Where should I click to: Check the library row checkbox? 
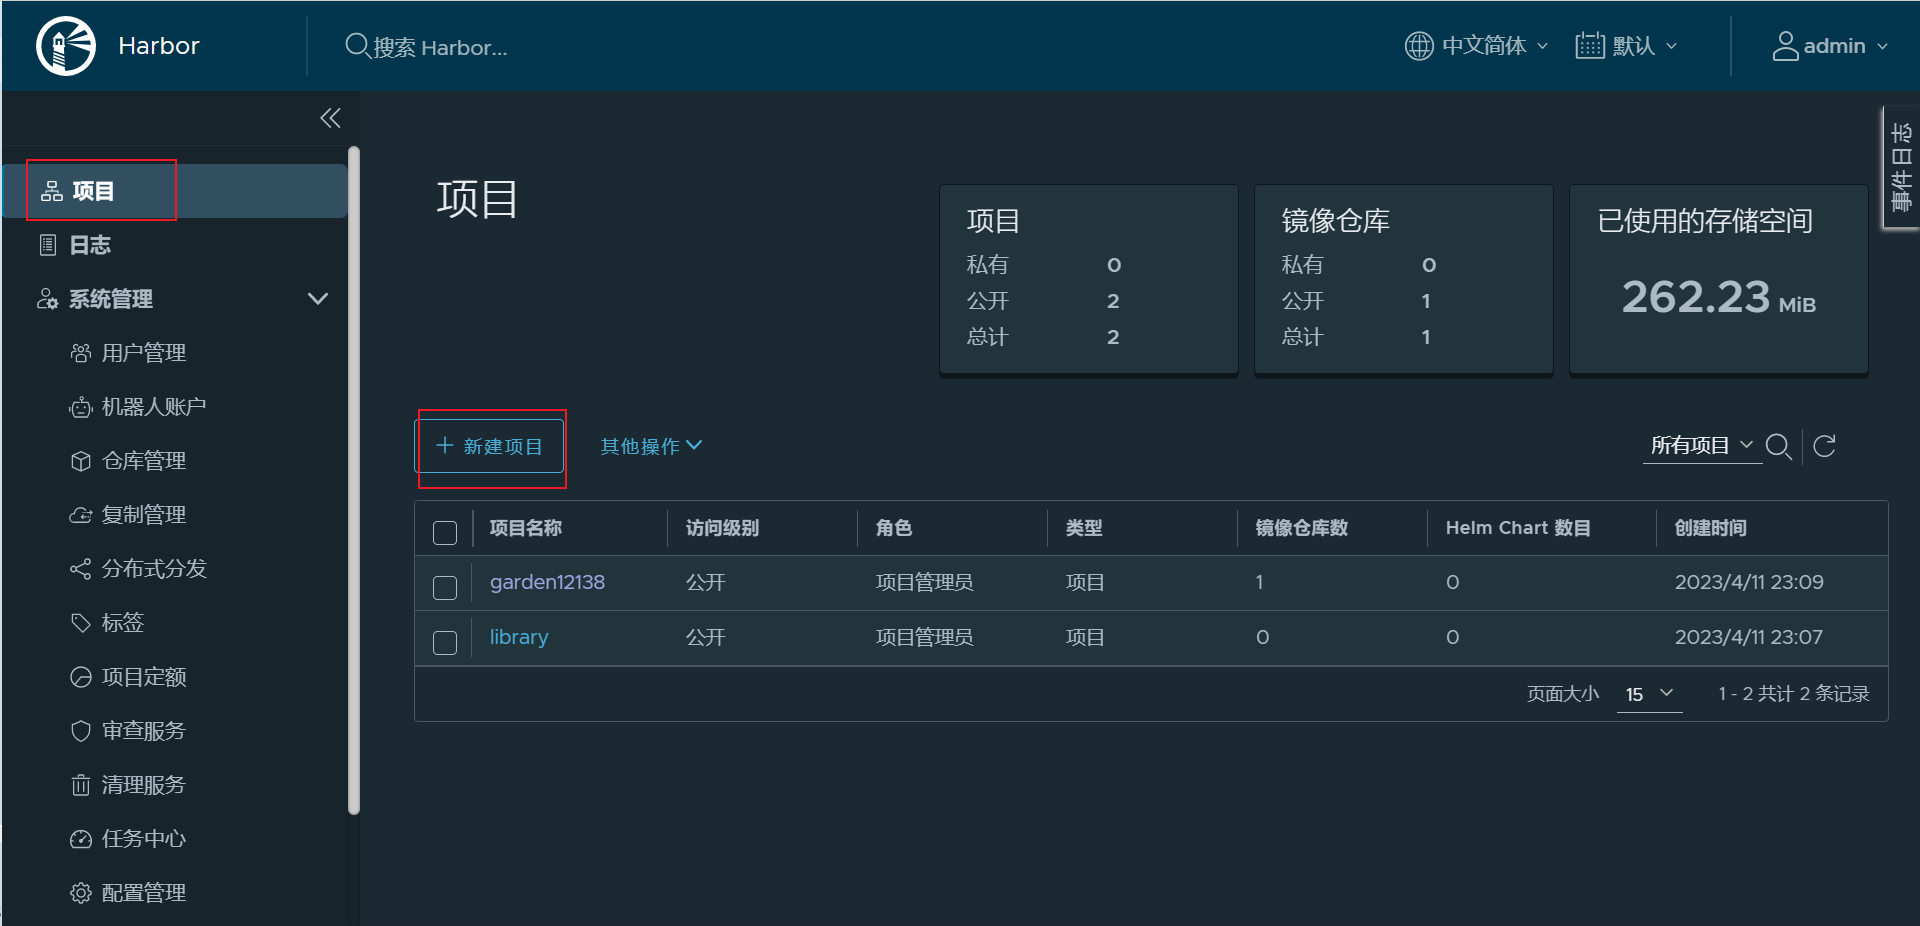(x=445, y=642)
